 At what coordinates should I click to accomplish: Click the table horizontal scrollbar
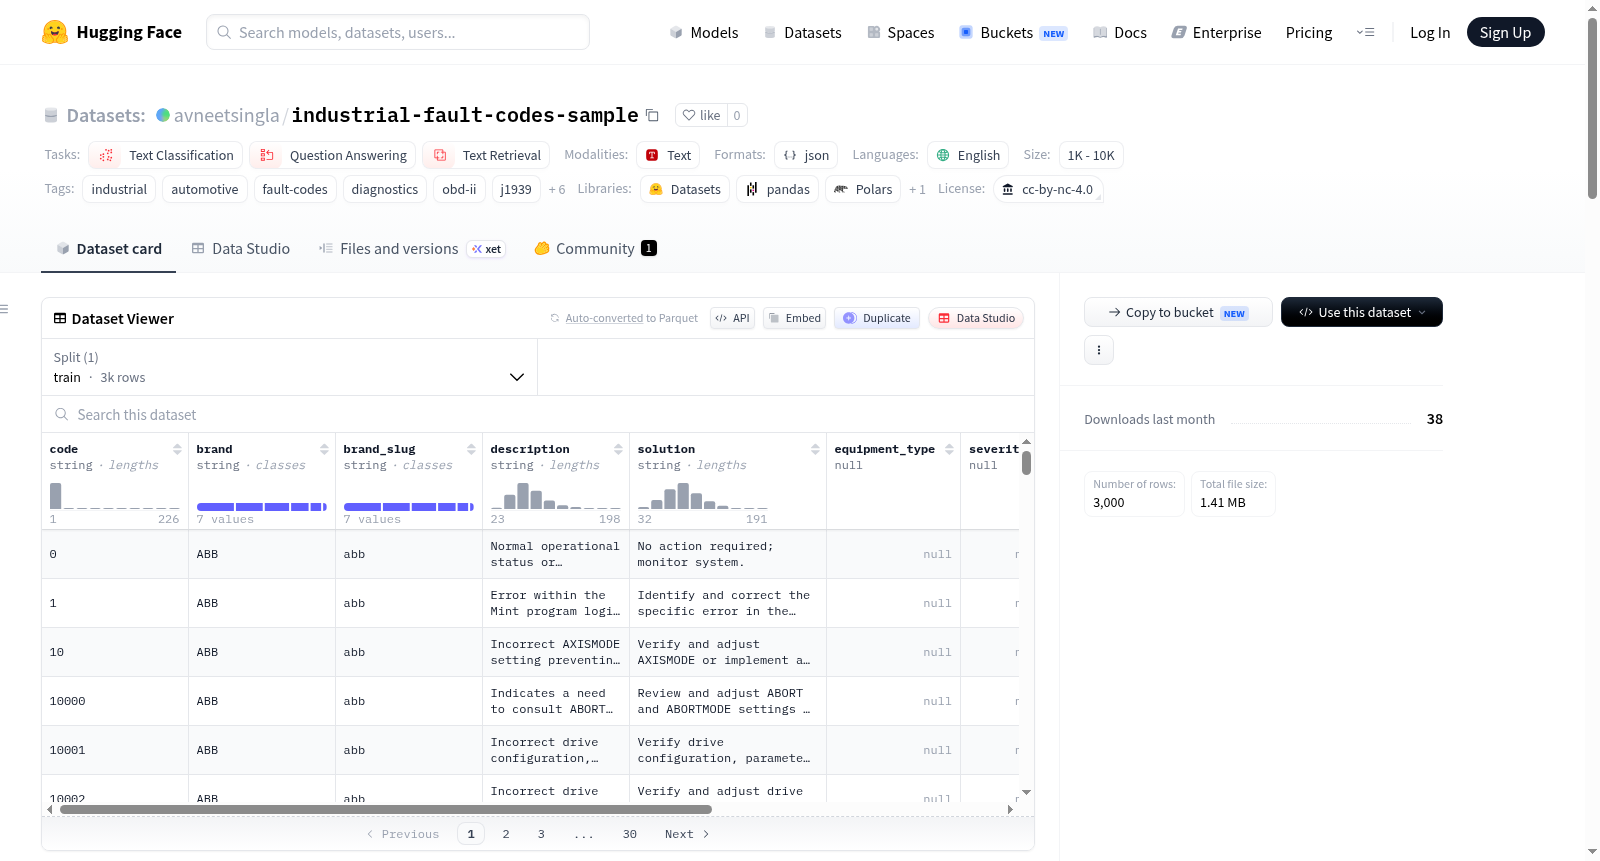pyautogui.click(x=386, y=809)
